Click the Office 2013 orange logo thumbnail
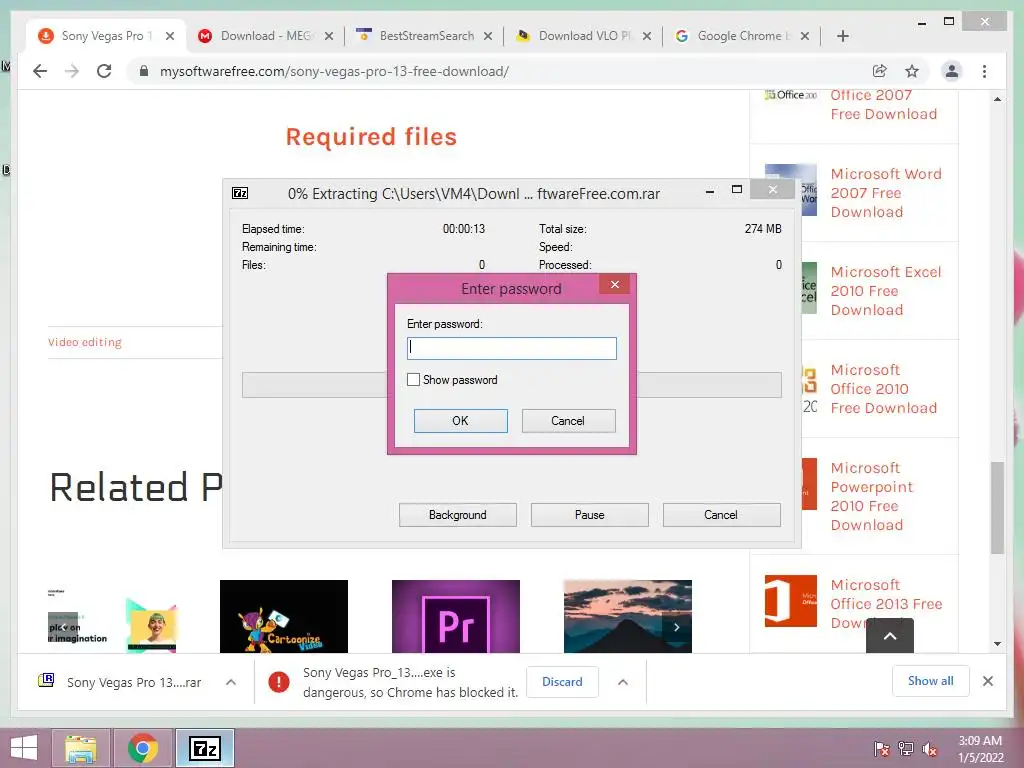This screenshot has width=1024, height=768. point(790,601)
